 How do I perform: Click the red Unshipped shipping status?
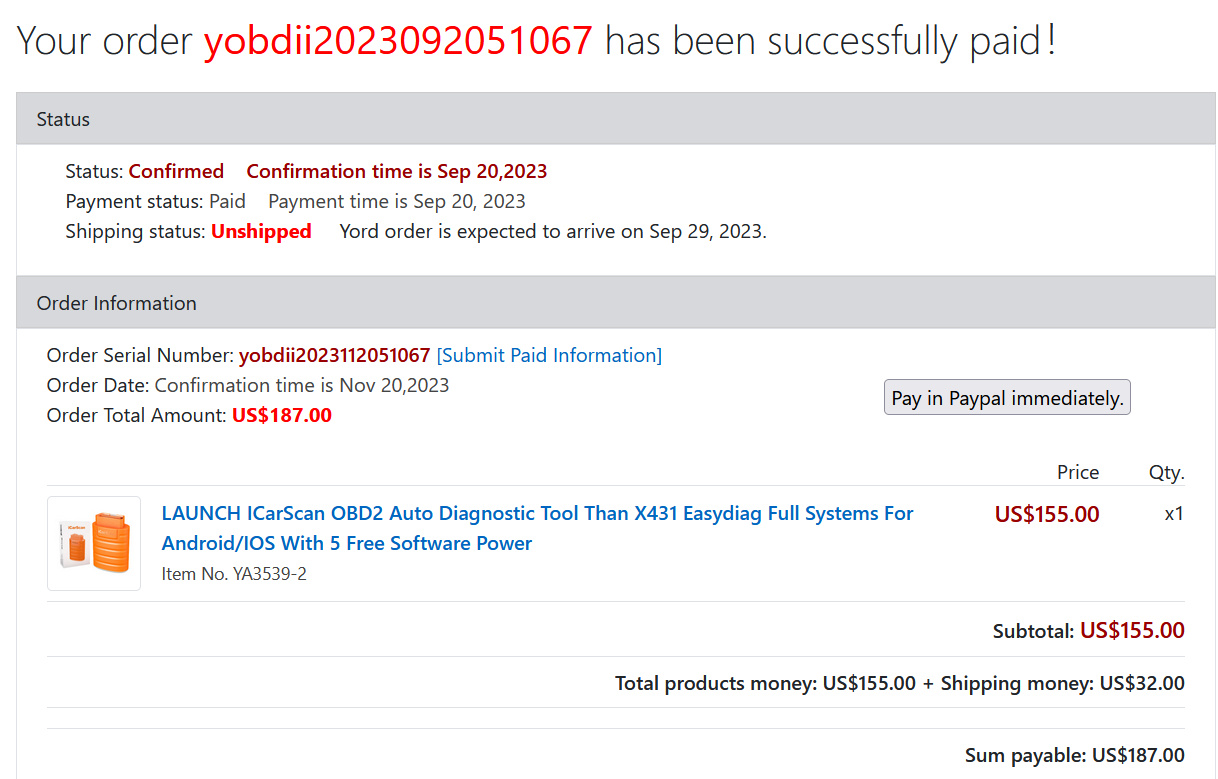pos(261,231)
